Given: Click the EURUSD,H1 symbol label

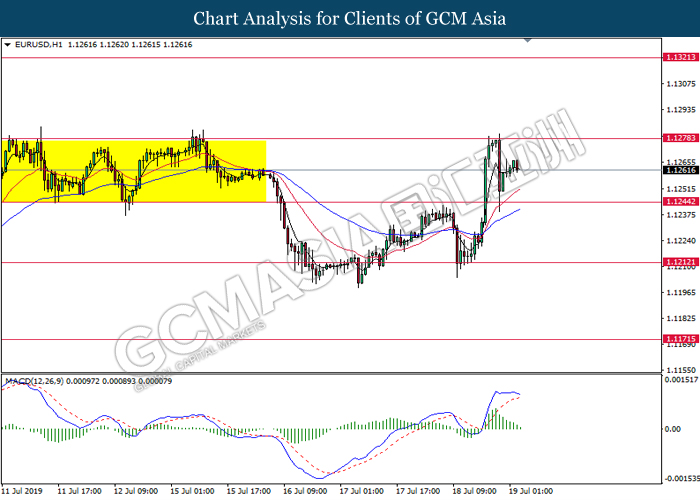Looking at the screenshot, I should tap(39, 45).
